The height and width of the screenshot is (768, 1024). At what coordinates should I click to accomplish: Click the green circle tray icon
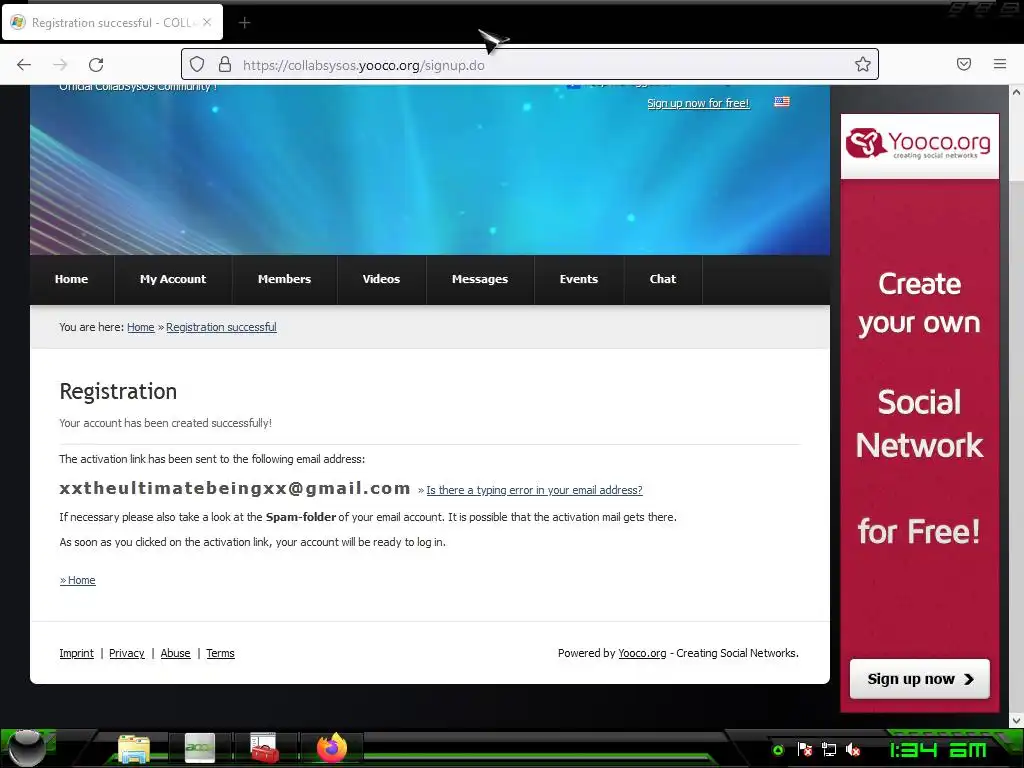pos(778,750)
